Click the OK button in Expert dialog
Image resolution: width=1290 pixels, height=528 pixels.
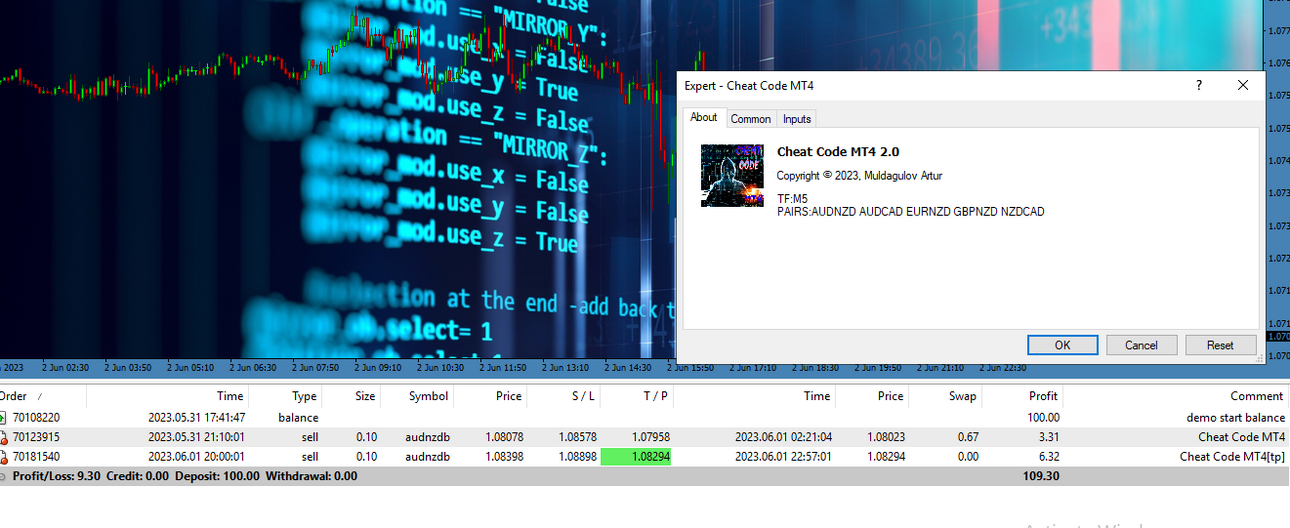pos(1062,345)
